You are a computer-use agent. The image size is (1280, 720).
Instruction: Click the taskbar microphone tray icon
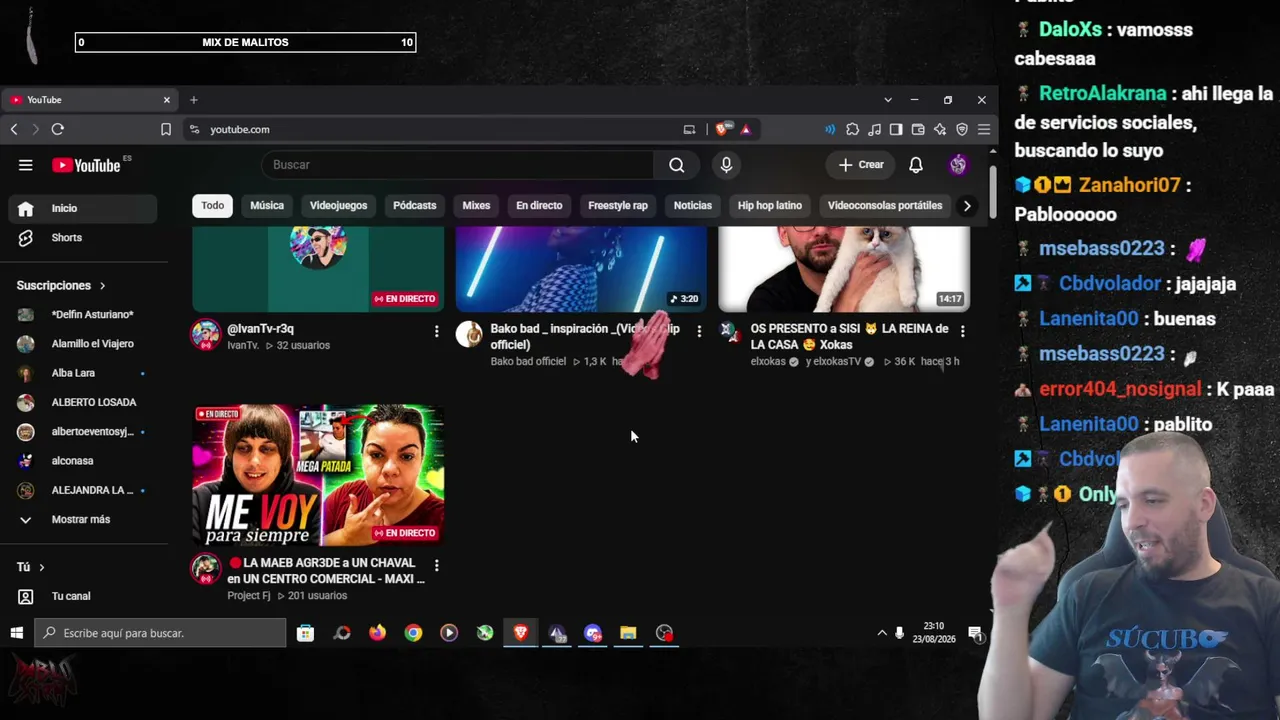pyautogui.click(x=900, y=633)
